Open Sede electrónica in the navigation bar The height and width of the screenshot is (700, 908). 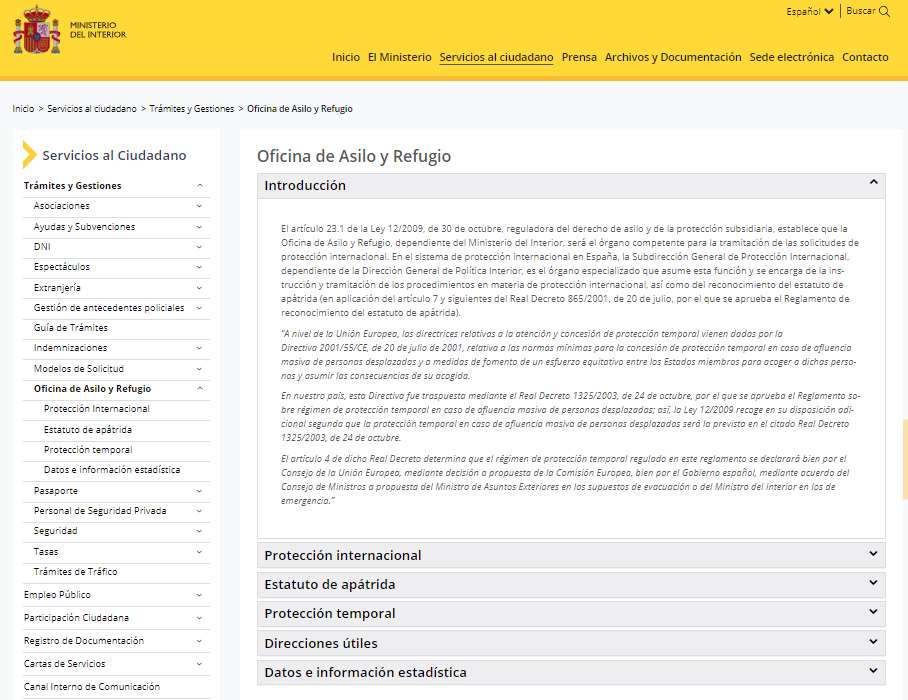(x=792, y=57)
